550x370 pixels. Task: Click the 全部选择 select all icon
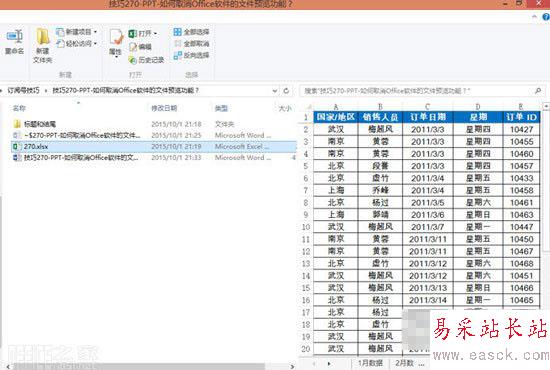click(x=177, y=32)
